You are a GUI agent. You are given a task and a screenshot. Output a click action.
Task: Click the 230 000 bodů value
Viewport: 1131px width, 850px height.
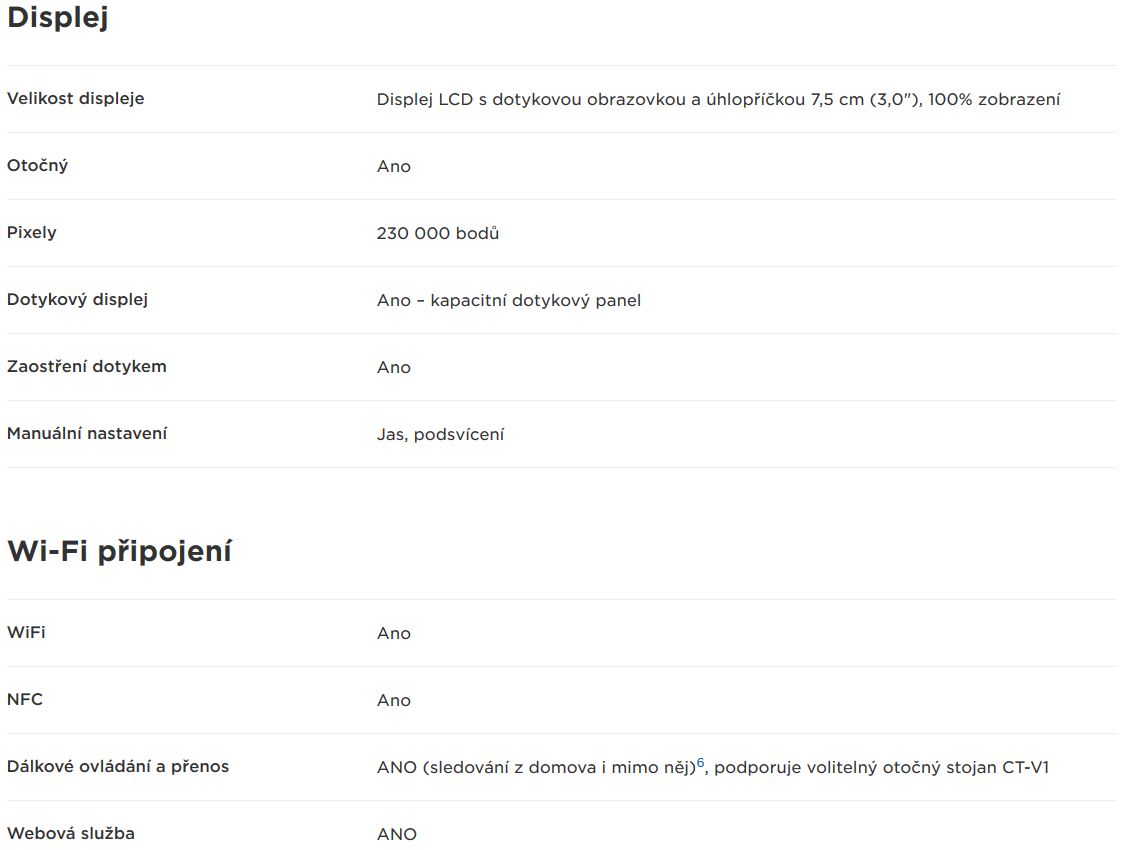[x=438, y=233]
